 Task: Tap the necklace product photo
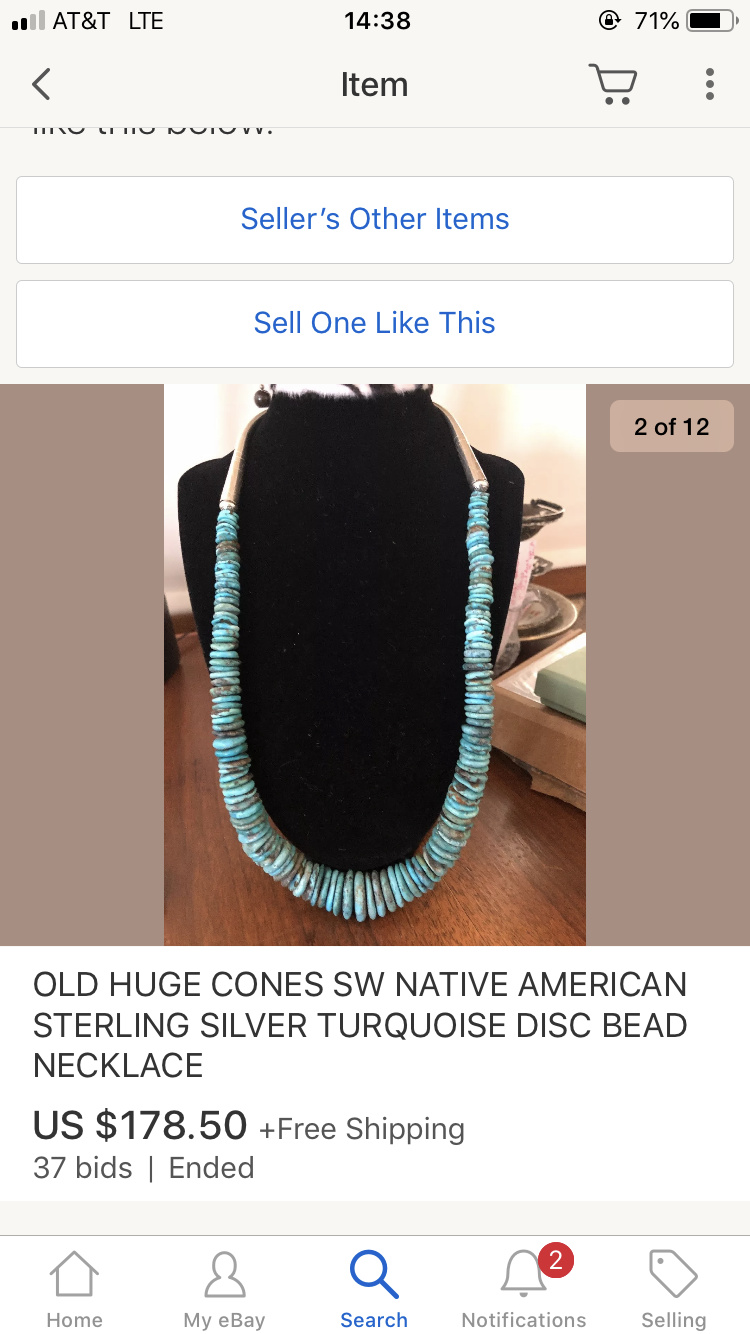375,665
